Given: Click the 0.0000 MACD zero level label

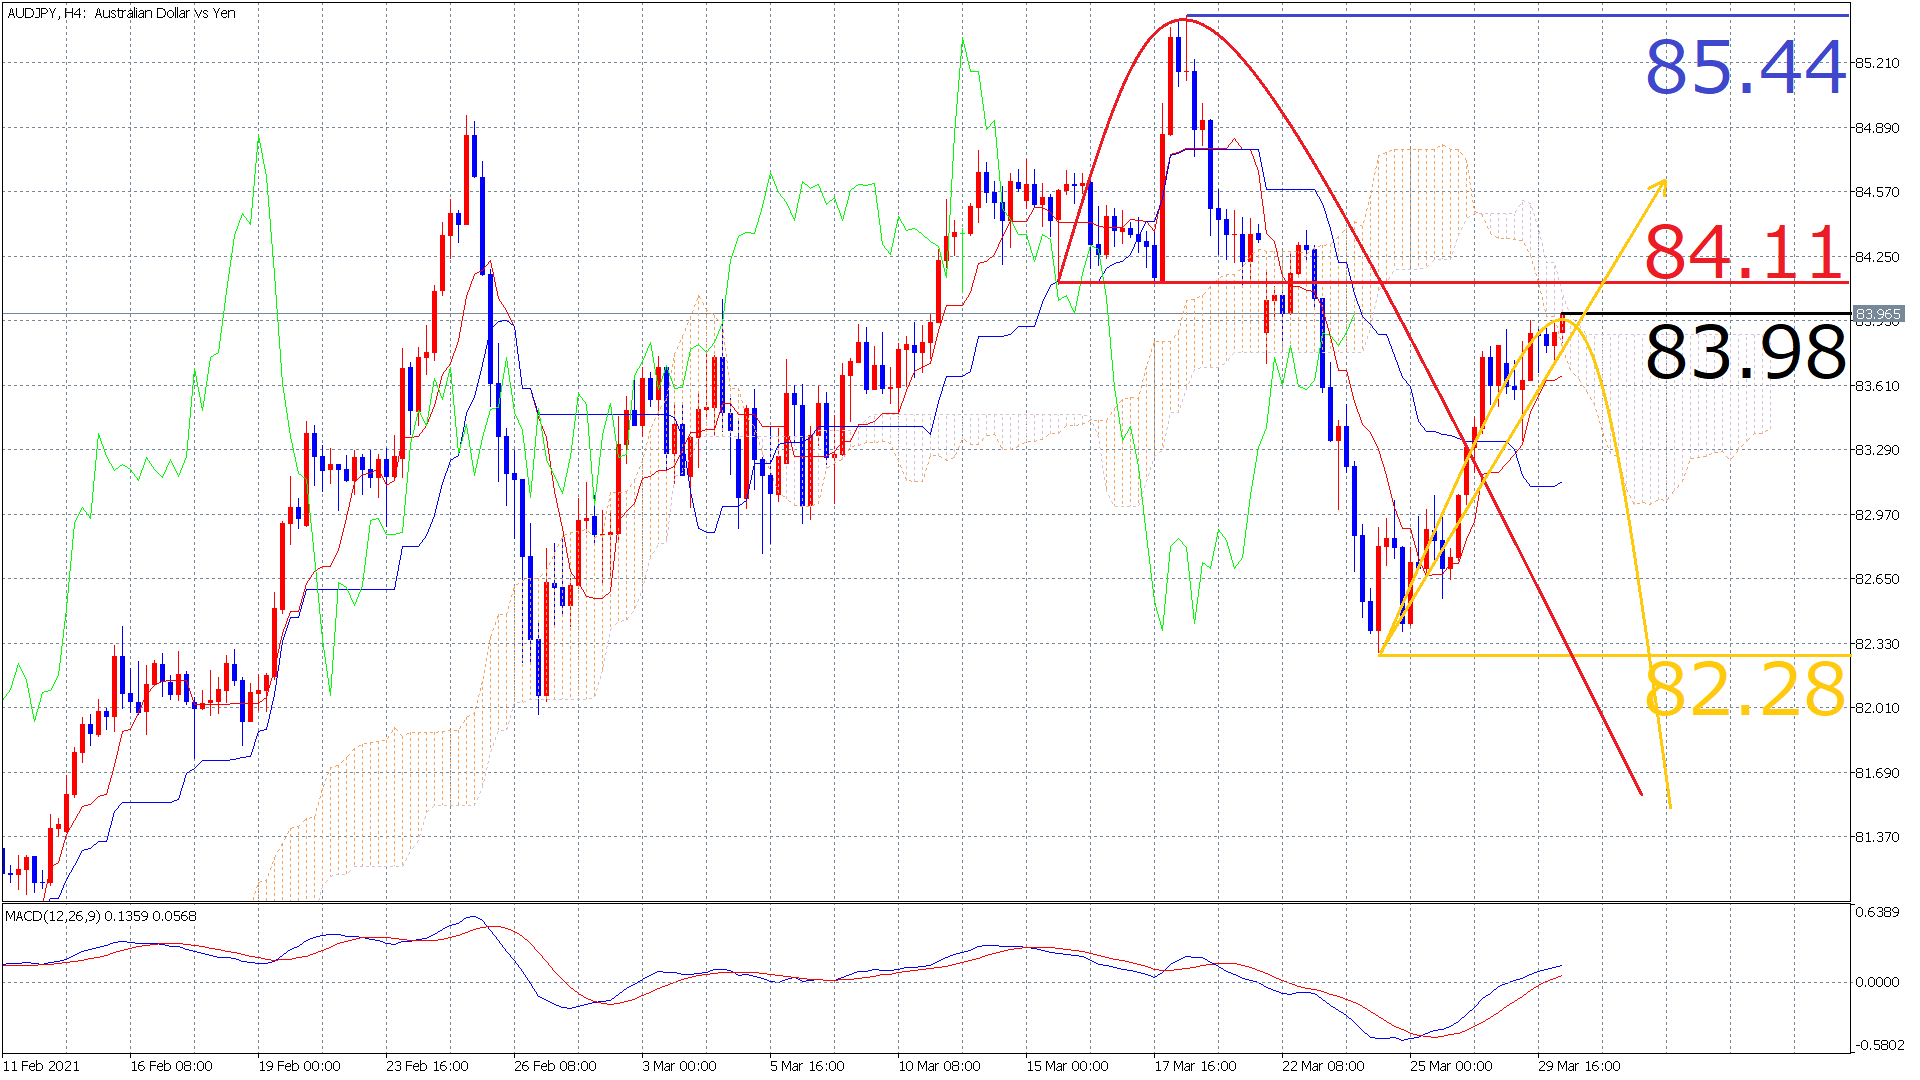Looking at the screenshot, I should coord(1877,982).
